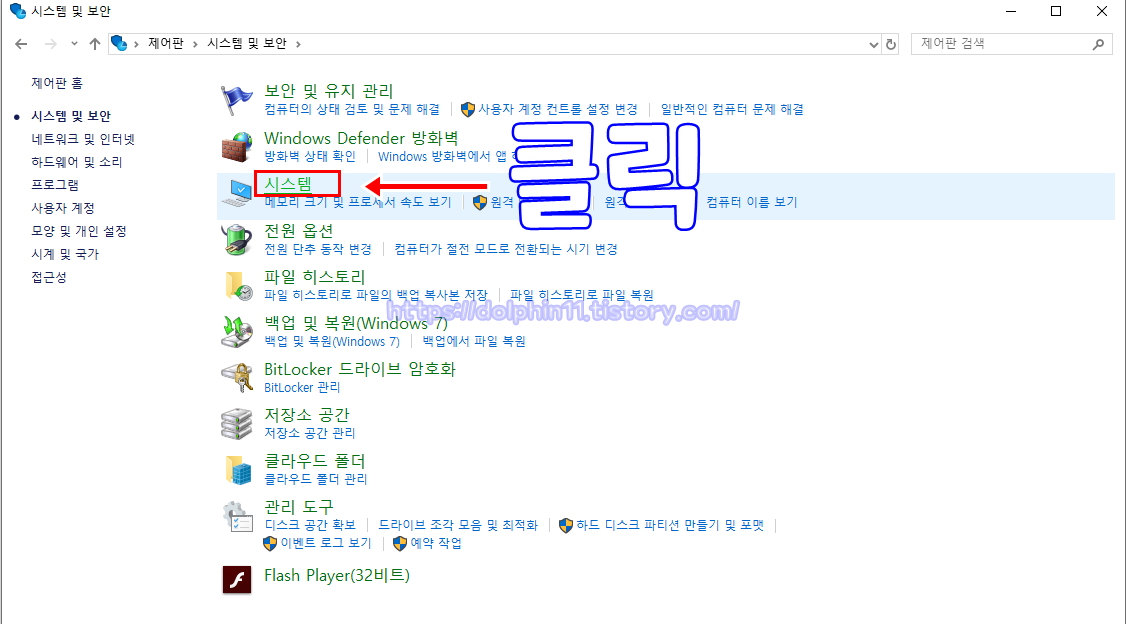The image size is (1126, 624).
Task: Click 일반적인 컴퓨터 문제 해결 link
Action: (x=732, y=109)
